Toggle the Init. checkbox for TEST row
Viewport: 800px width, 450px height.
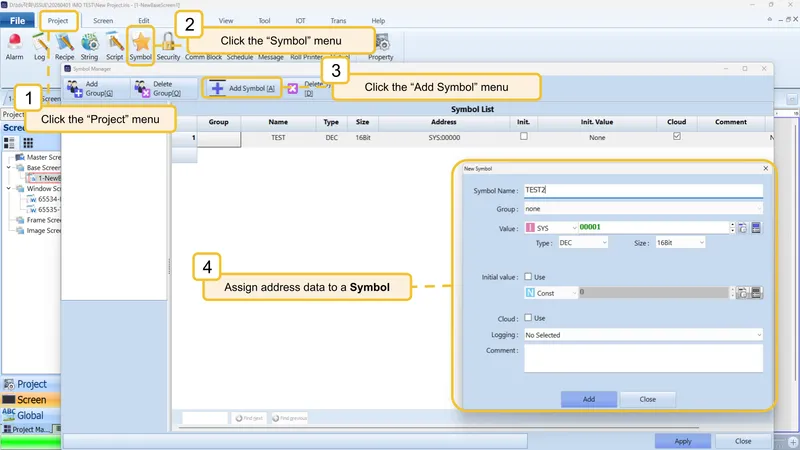point(523,137)
